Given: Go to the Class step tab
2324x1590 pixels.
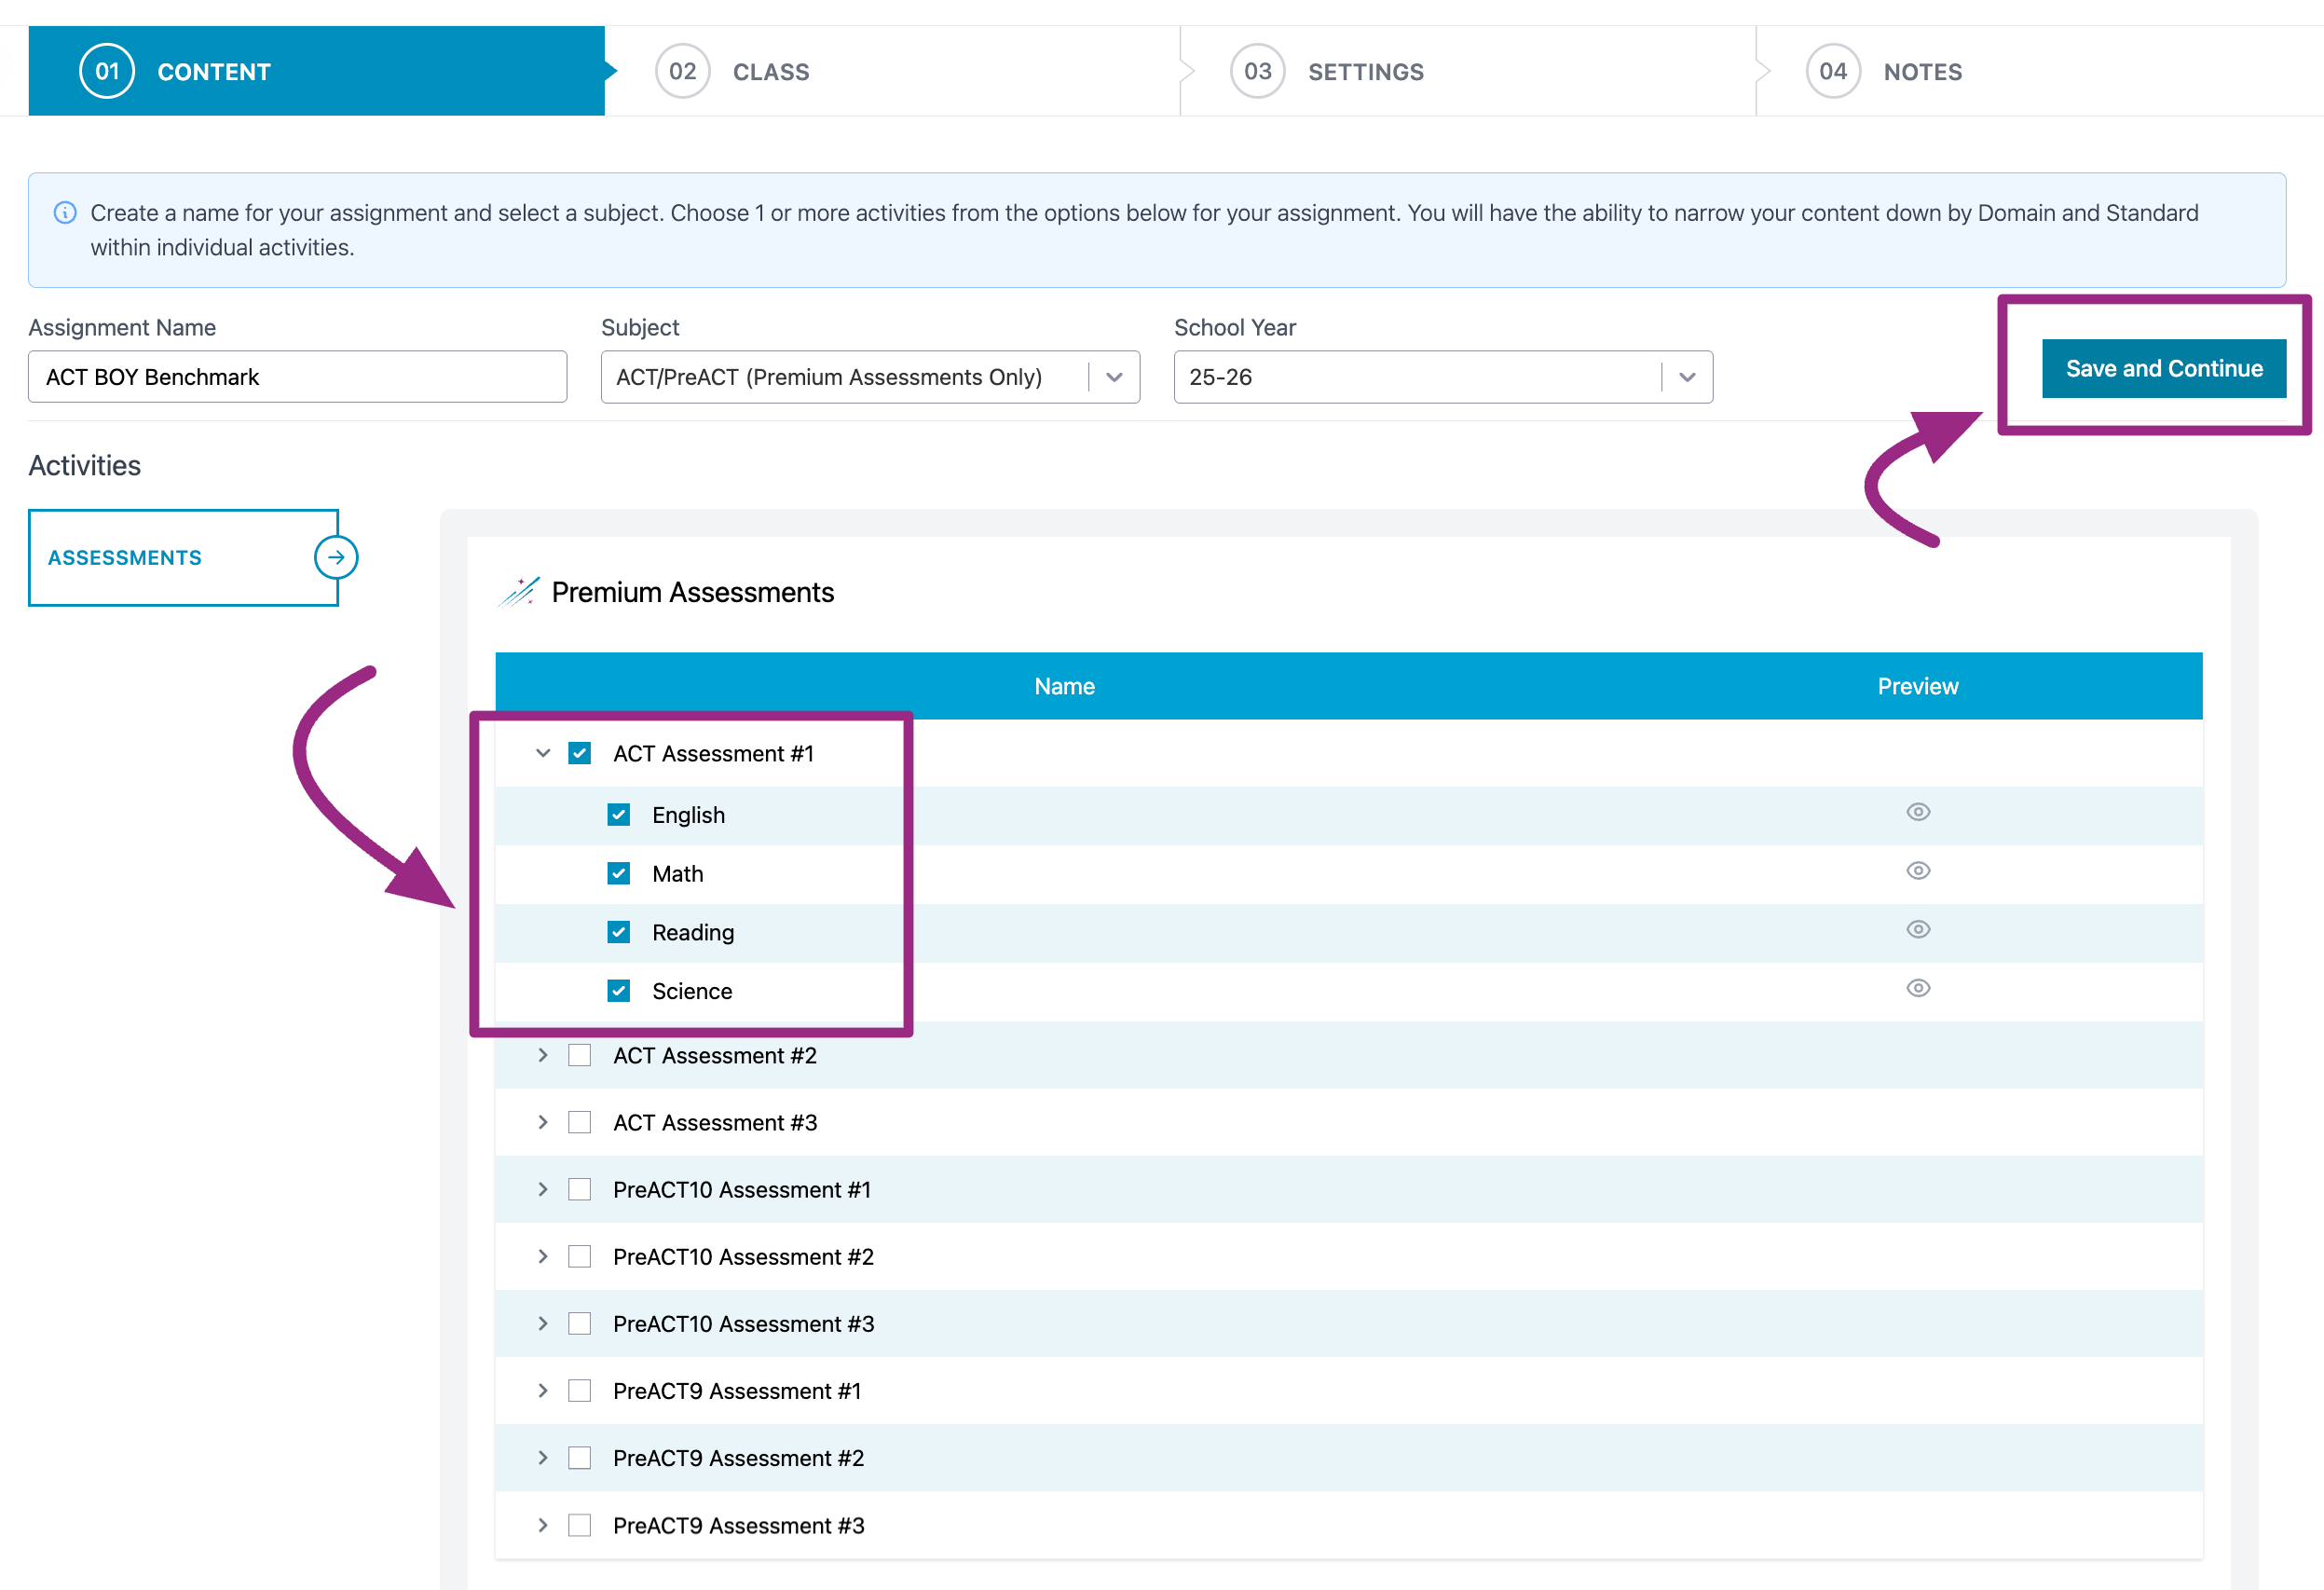Looking at the screenshot, I should click(x=892, y=71).
